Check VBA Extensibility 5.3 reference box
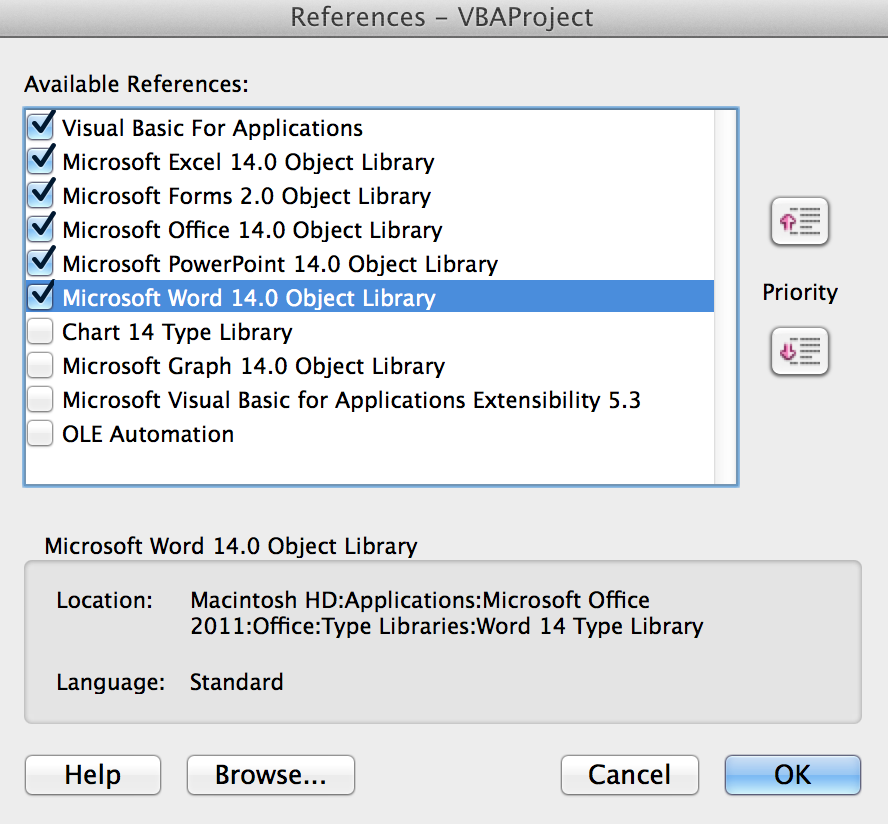The width and height of the screenshot is (888, 824). coord(41,399)
